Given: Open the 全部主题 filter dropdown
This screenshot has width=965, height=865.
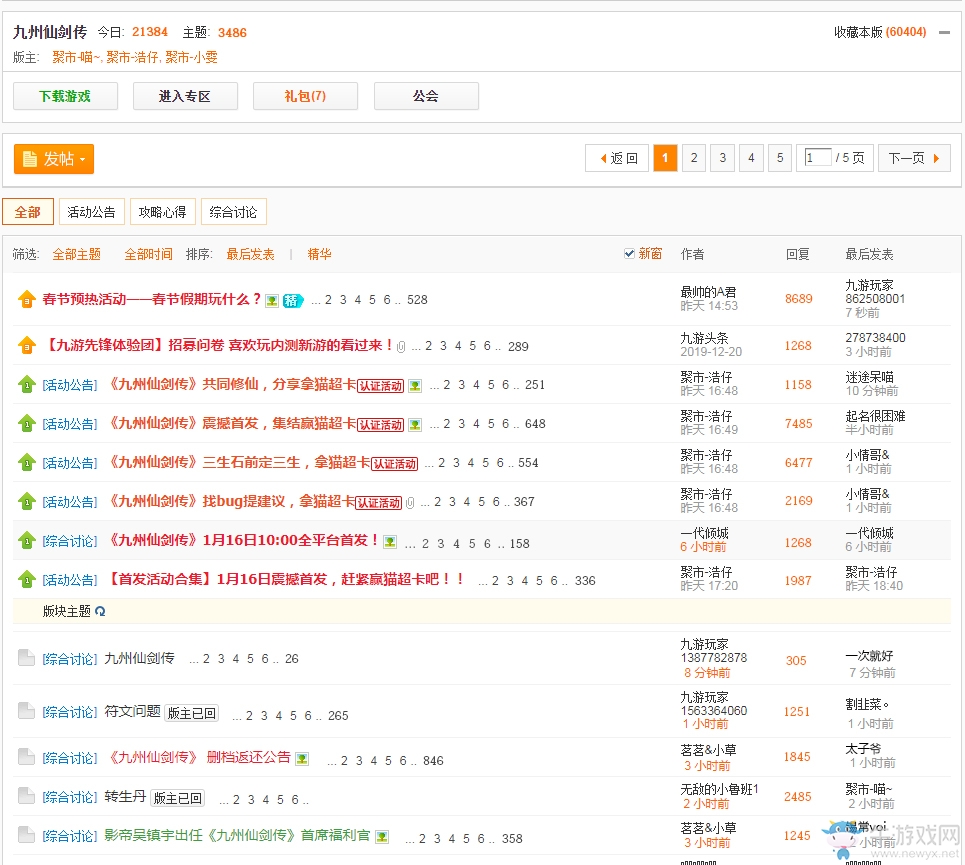Looking at the screenshot, I should click(x=76, y=254).
